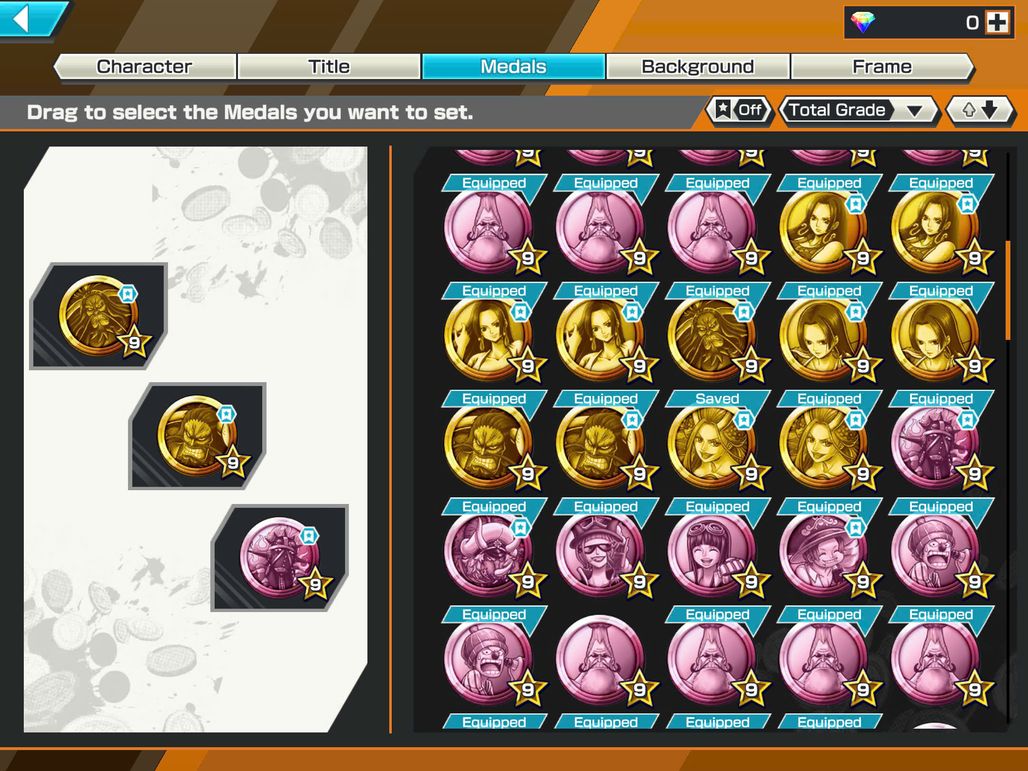The width and height of the screenshot is (1028, 771).
Task: Tap the top slotted gold medal on left
Action: tap(98, 316)
